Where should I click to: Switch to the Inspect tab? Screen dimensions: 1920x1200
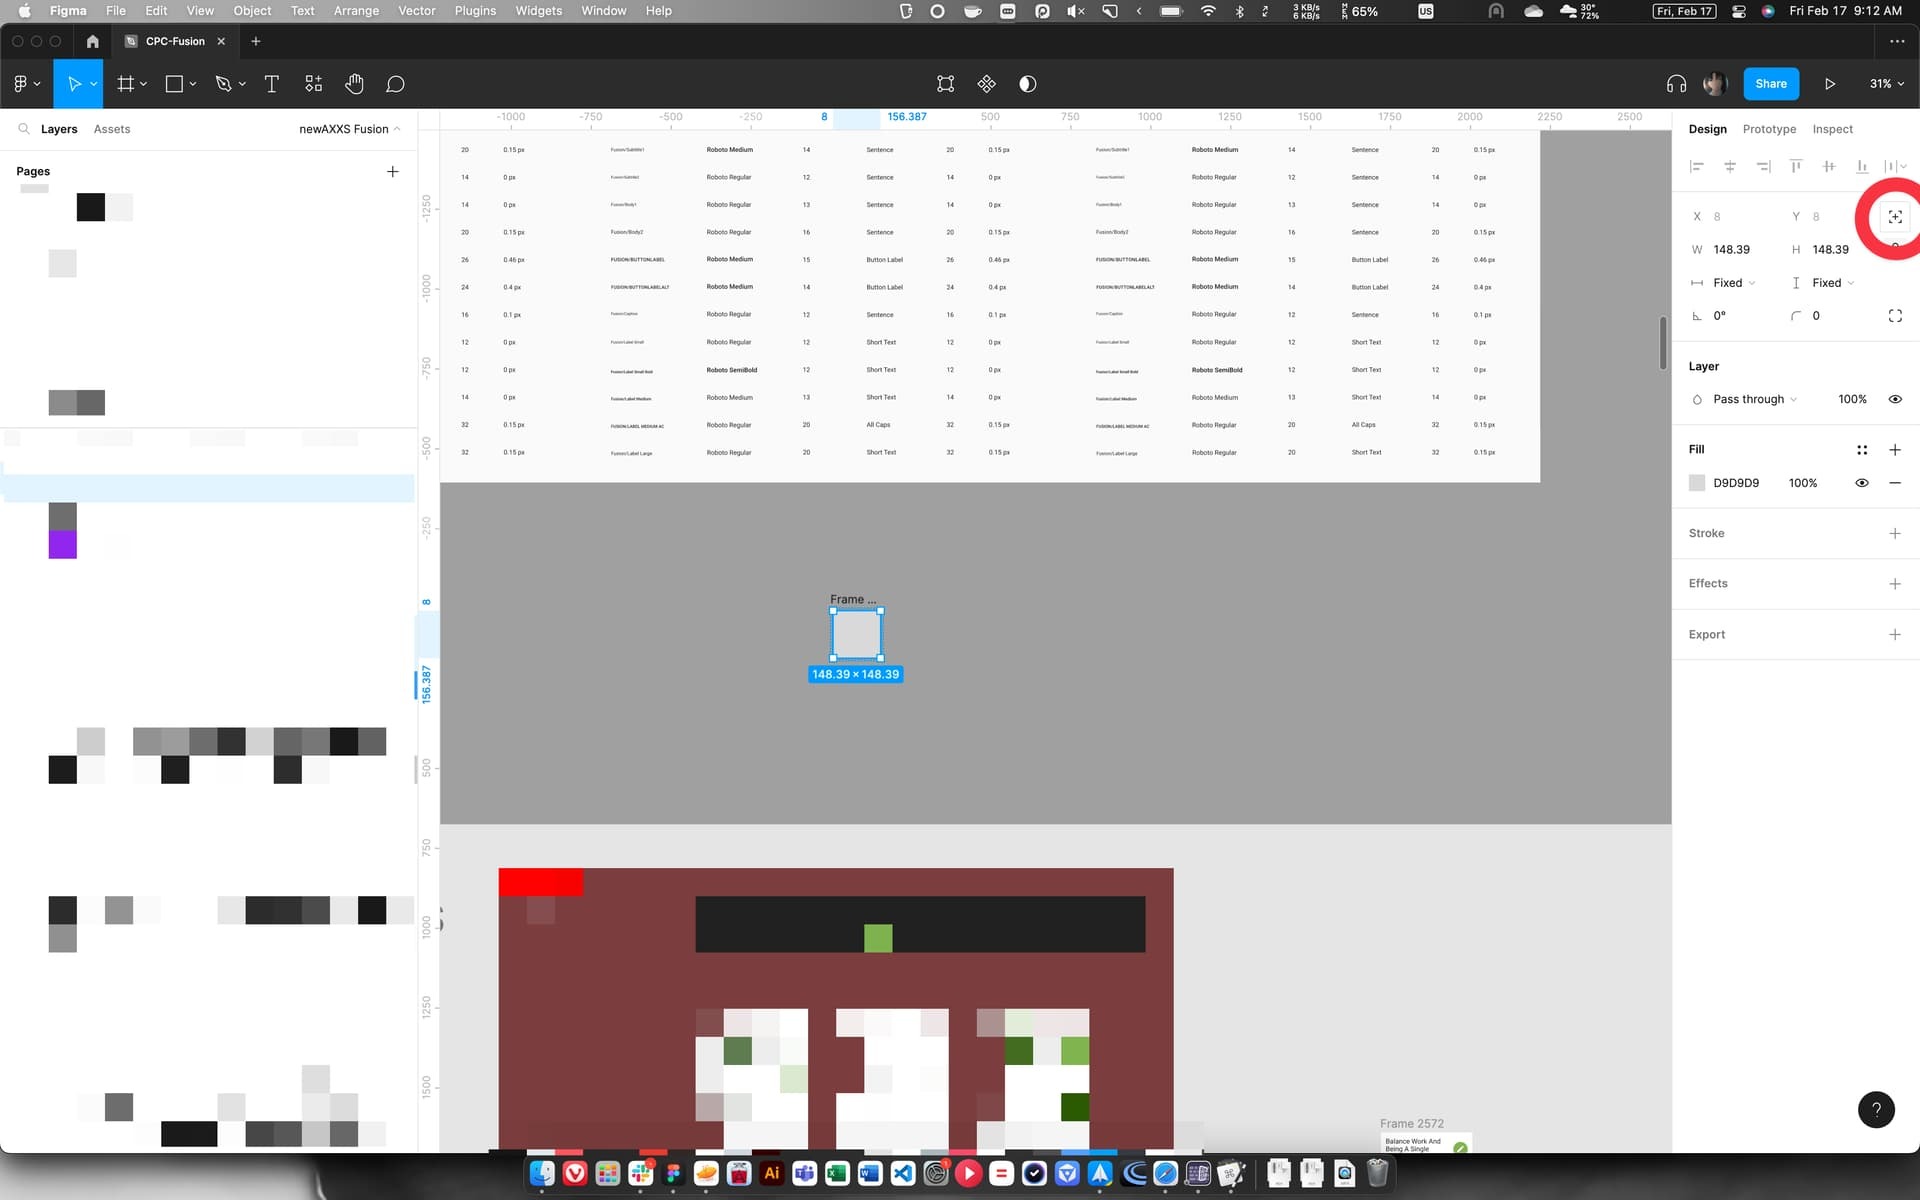click(1832, 129)
